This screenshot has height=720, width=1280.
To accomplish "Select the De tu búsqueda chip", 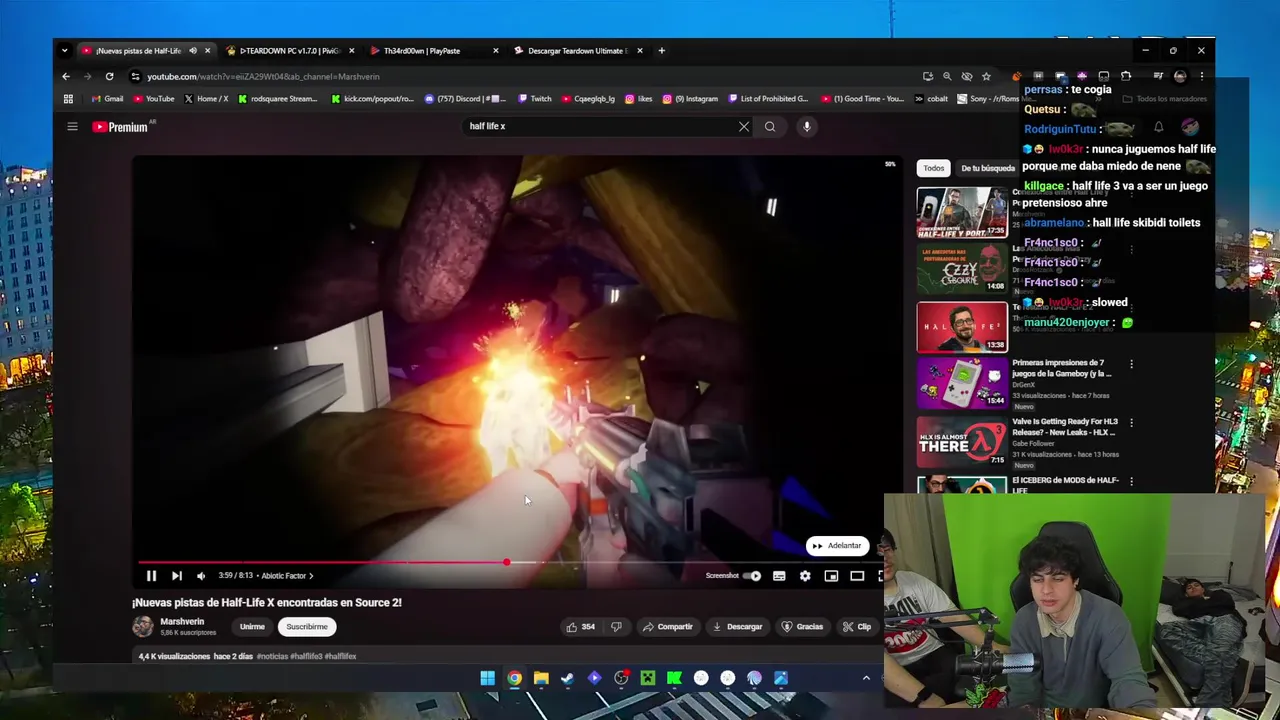I will tap(988, 168).
